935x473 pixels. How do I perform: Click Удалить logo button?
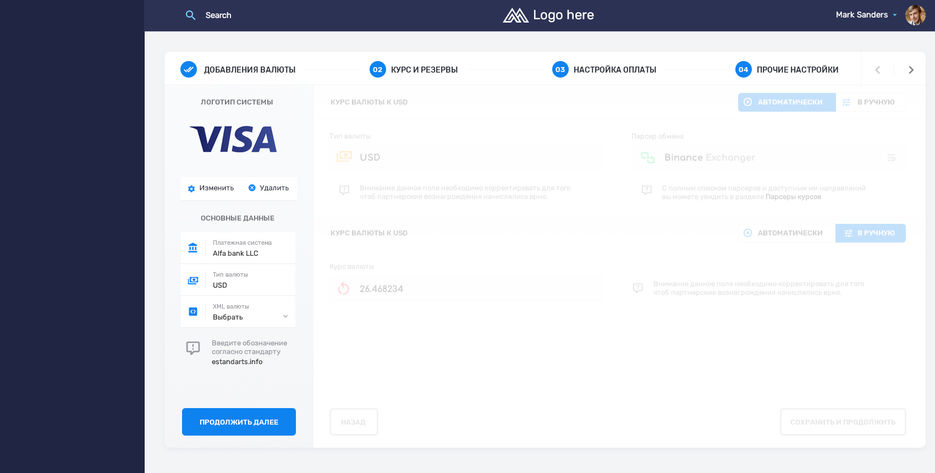[x=268, y=188]
